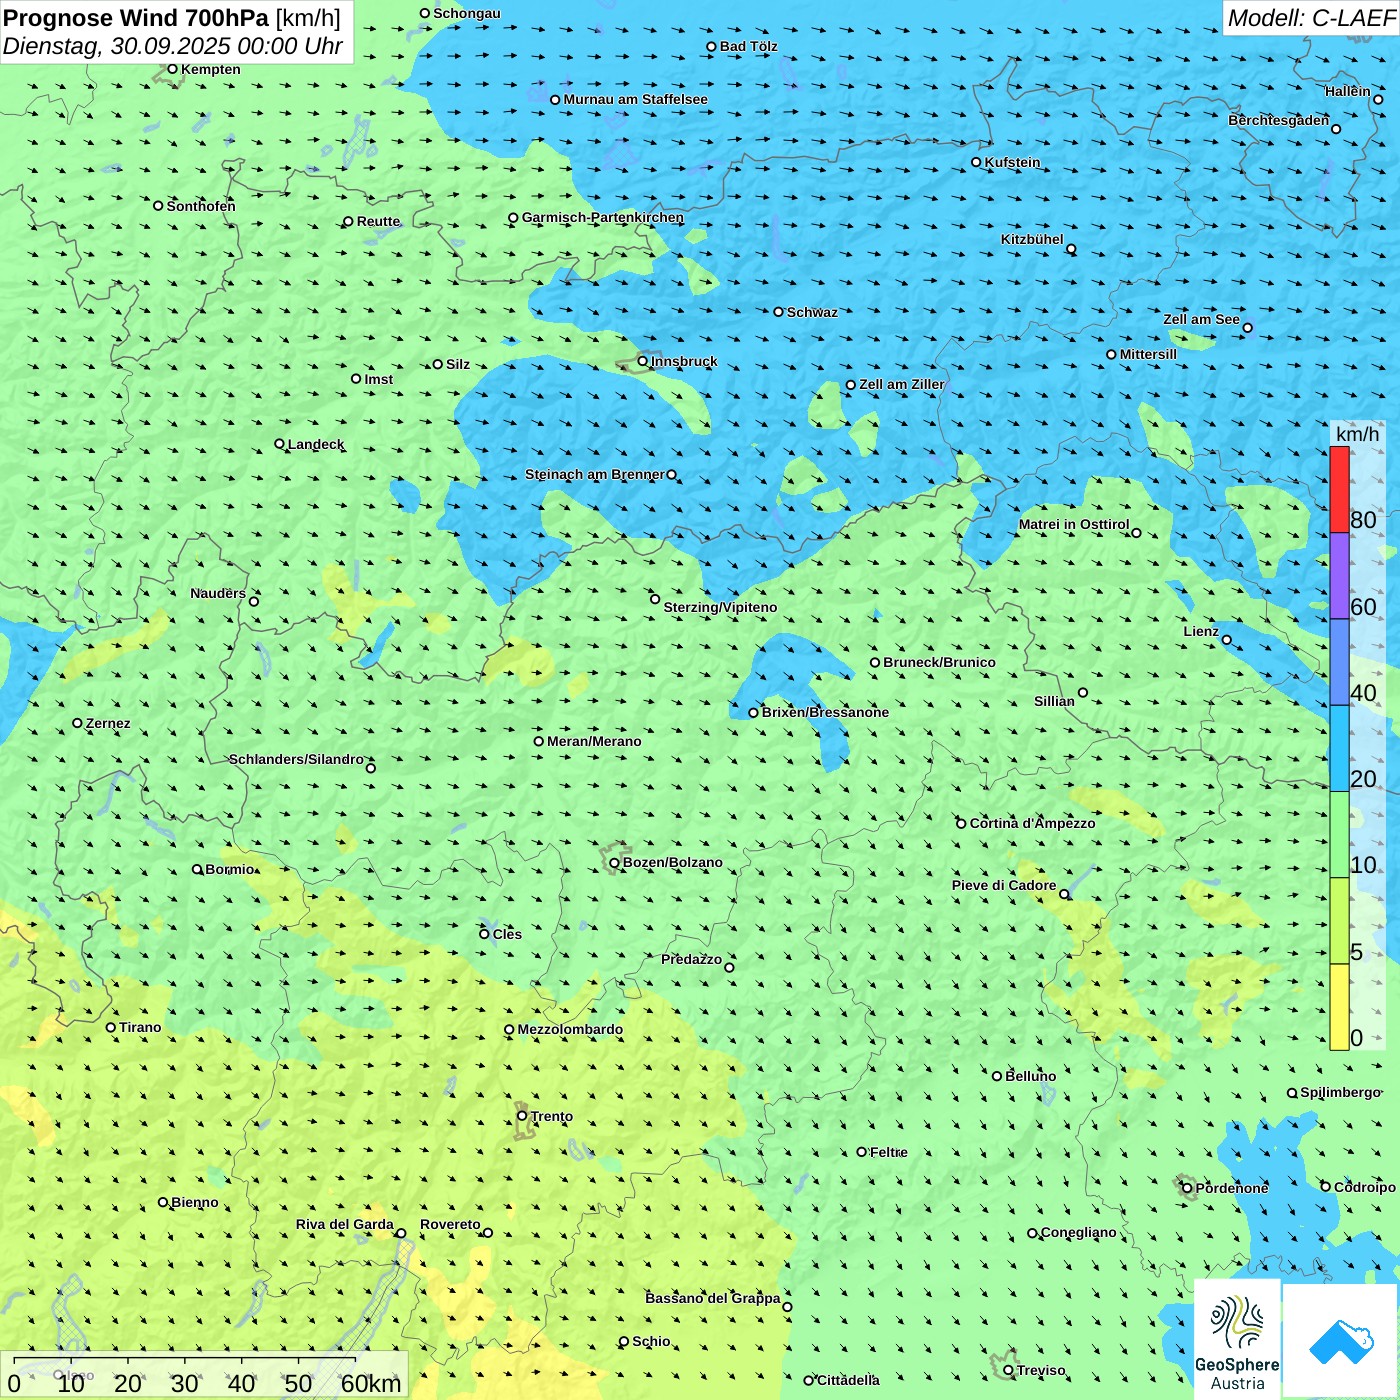Viewport: 1400px width, 1400px height.
Task: Select the Garmisch-Partenkirchen label
Action: coord(603,217)
